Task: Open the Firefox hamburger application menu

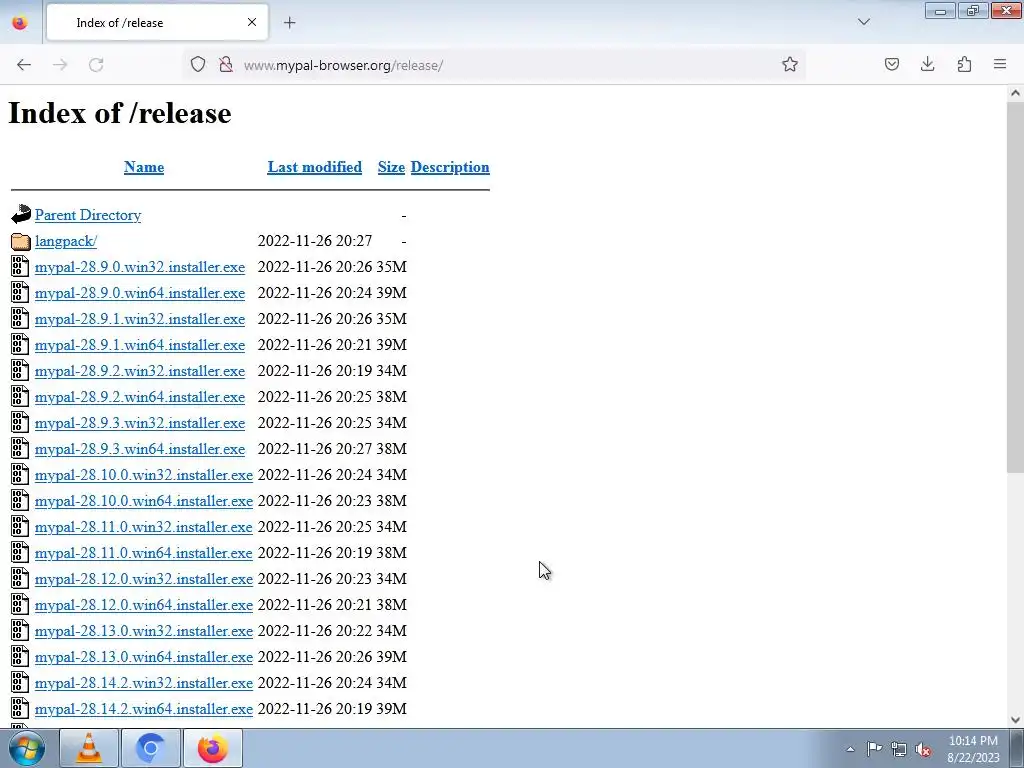Action: tap(1000, 65)
